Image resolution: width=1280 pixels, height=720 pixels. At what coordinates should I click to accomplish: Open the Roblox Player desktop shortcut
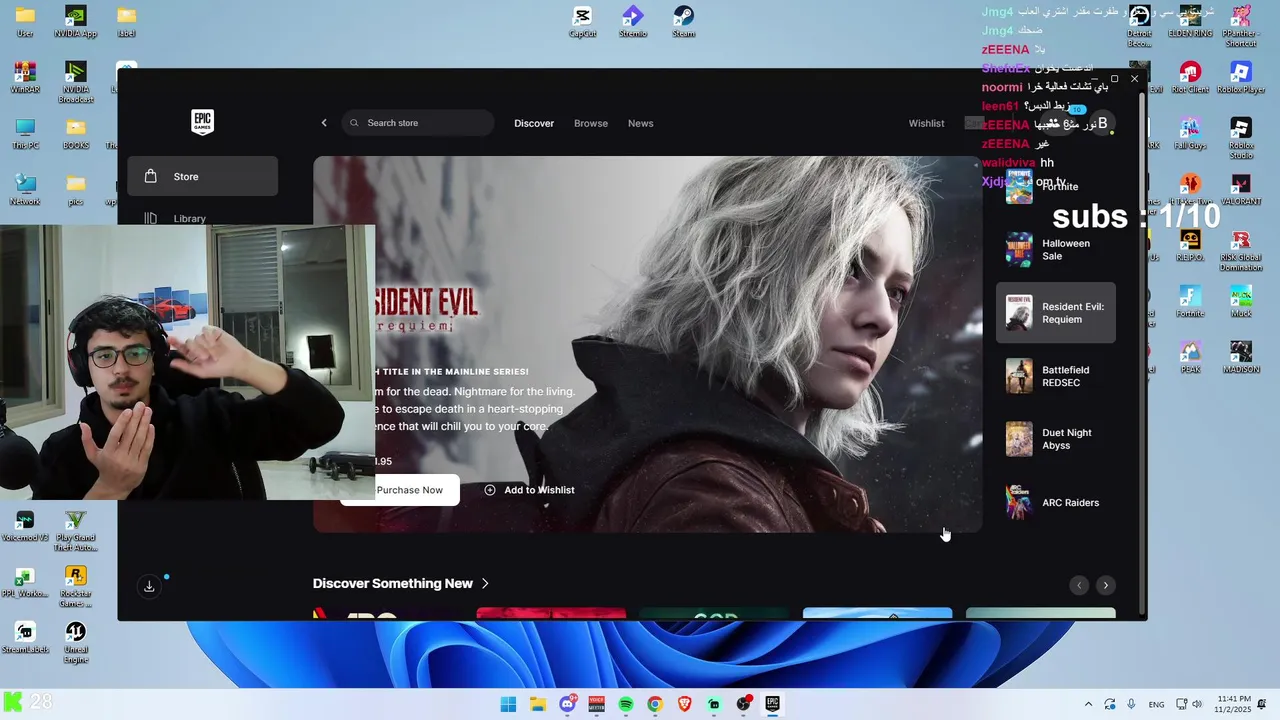click(1241, 78)
